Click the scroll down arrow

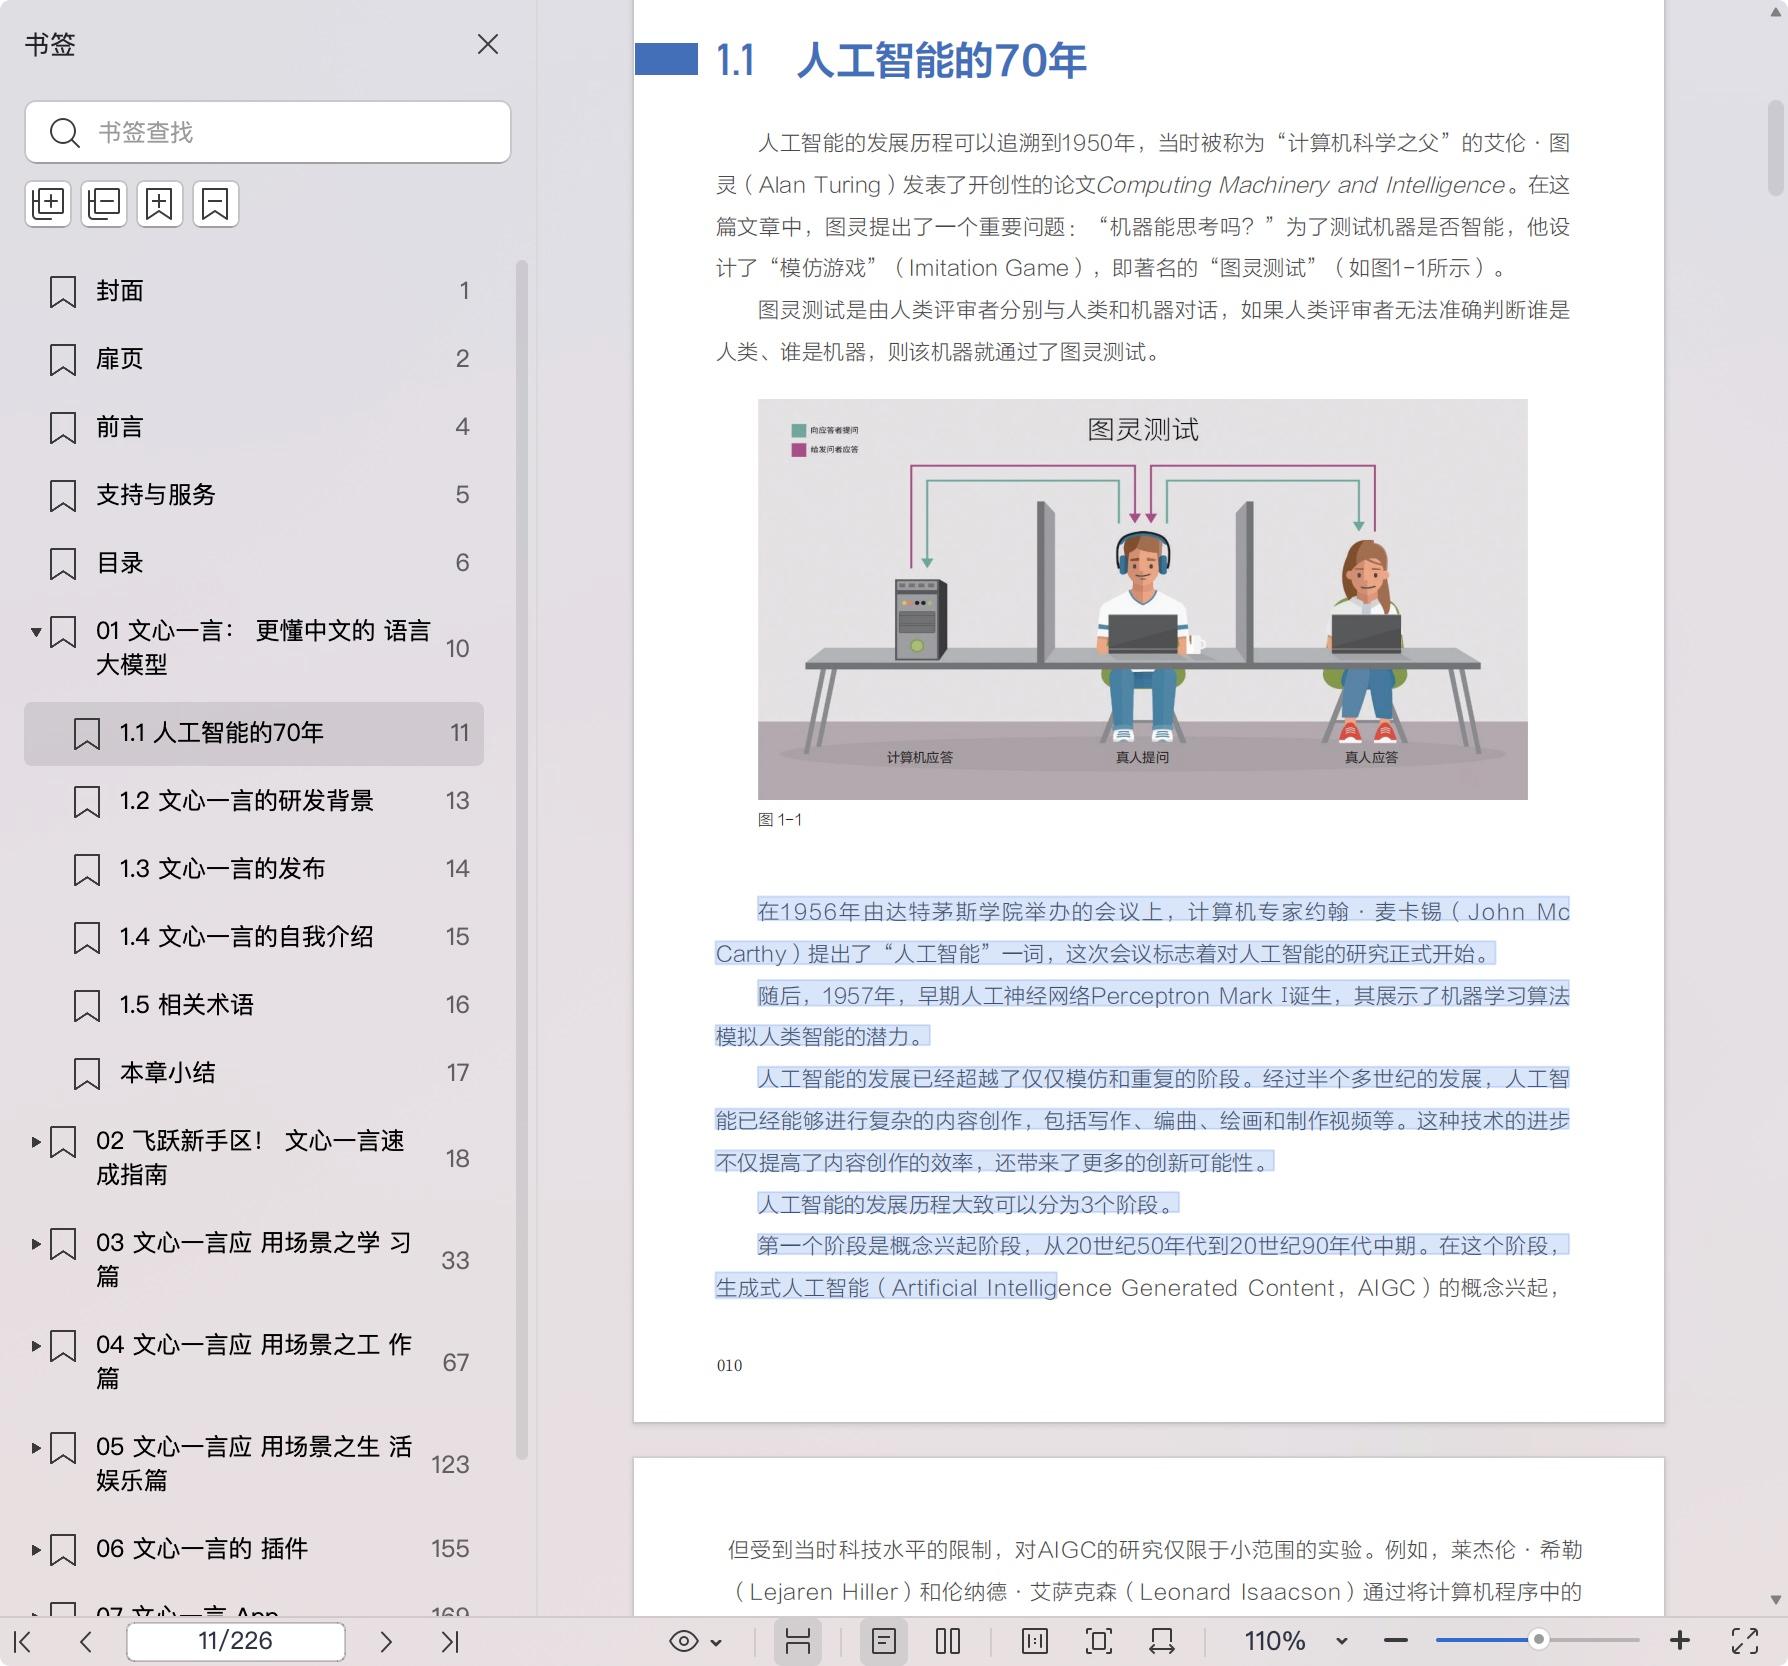(x=1776, y=1600)
